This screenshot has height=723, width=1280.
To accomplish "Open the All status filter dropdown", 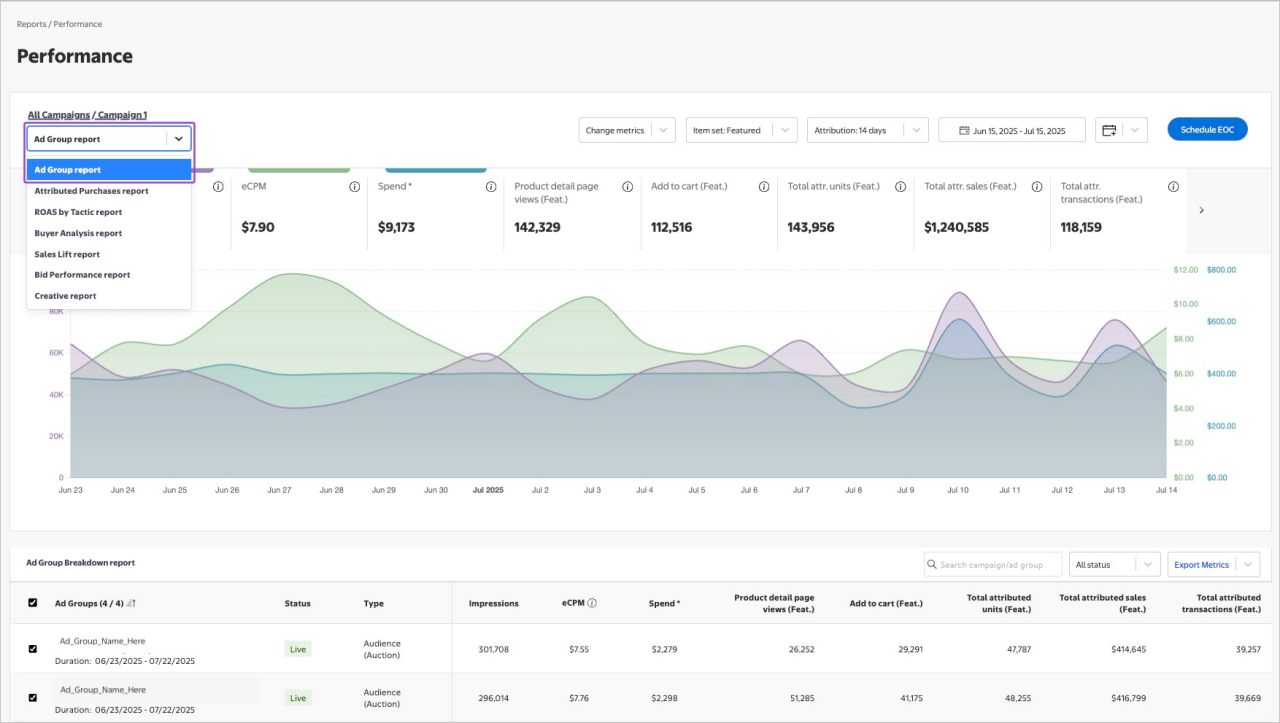I will coord(1114,565).
